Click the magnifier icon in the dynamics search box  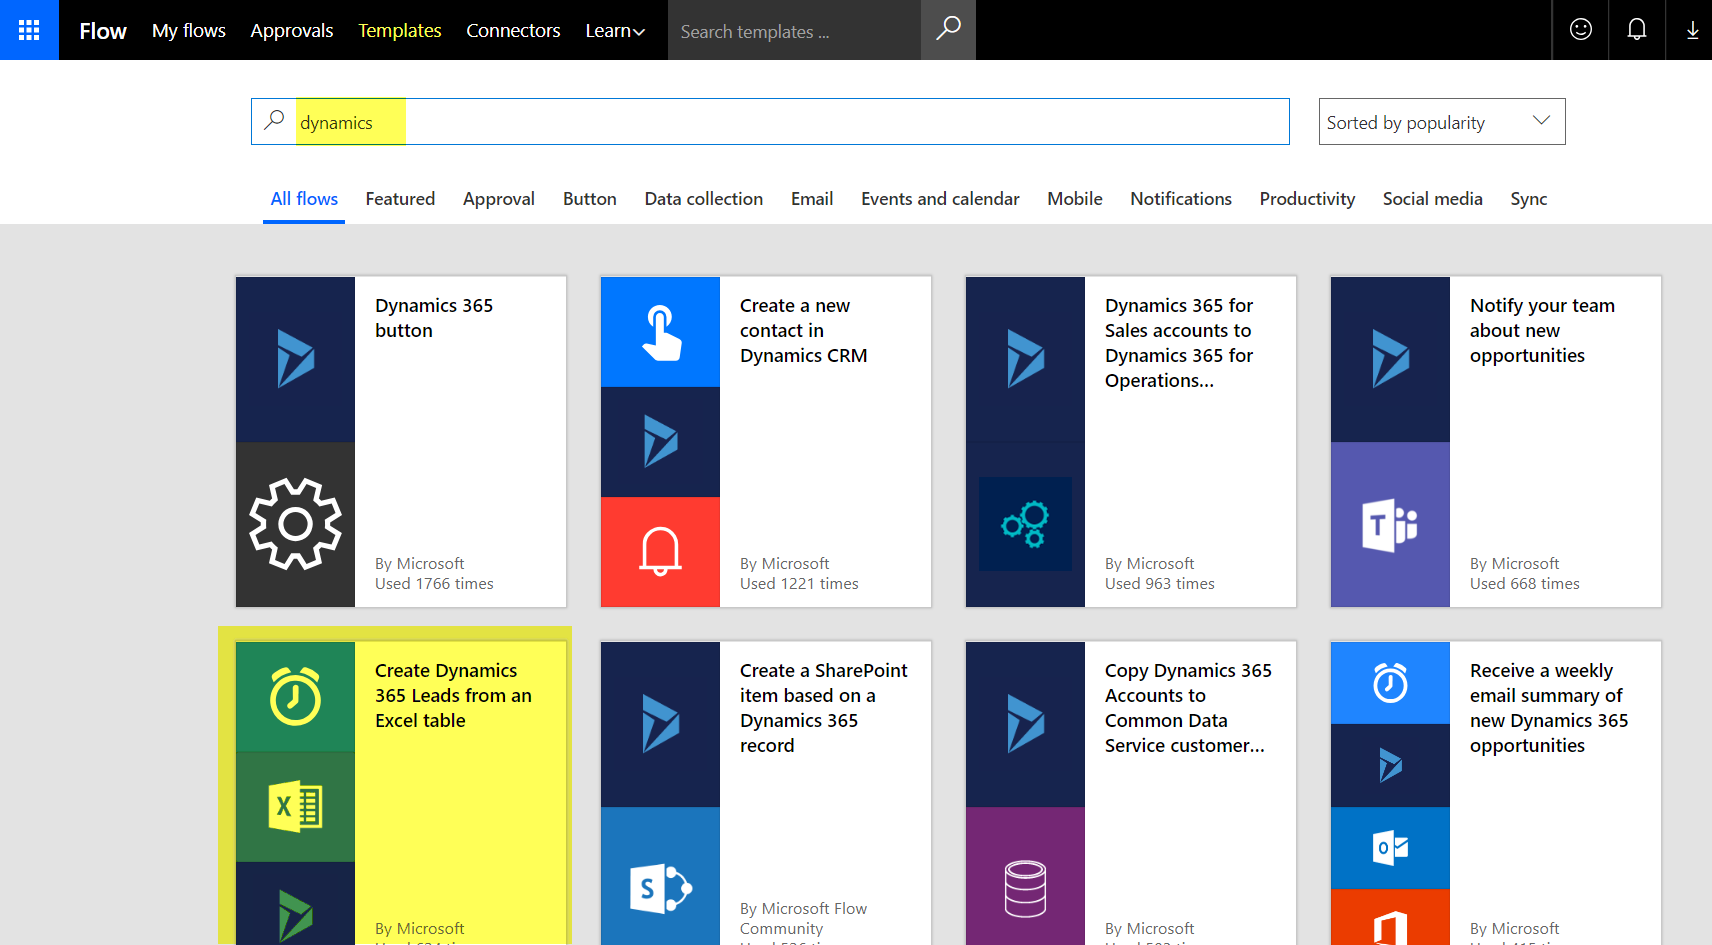click(x=274, y=121)
